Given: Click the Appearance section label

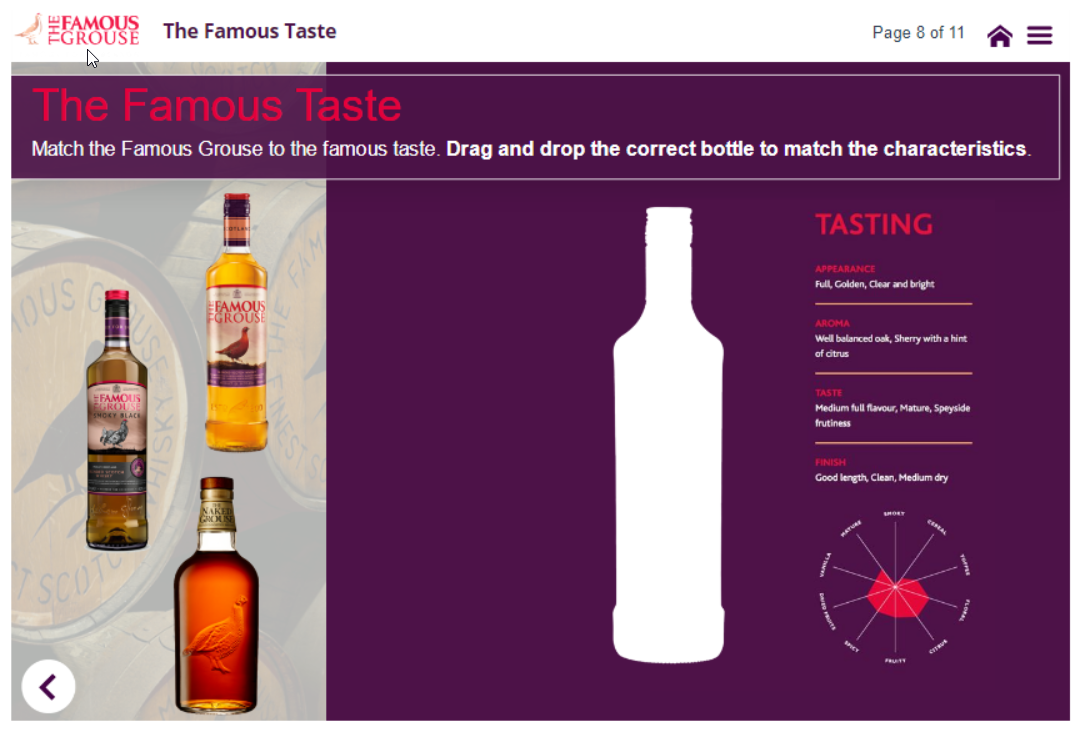Looking at the screenshot, I should point(845,269).
